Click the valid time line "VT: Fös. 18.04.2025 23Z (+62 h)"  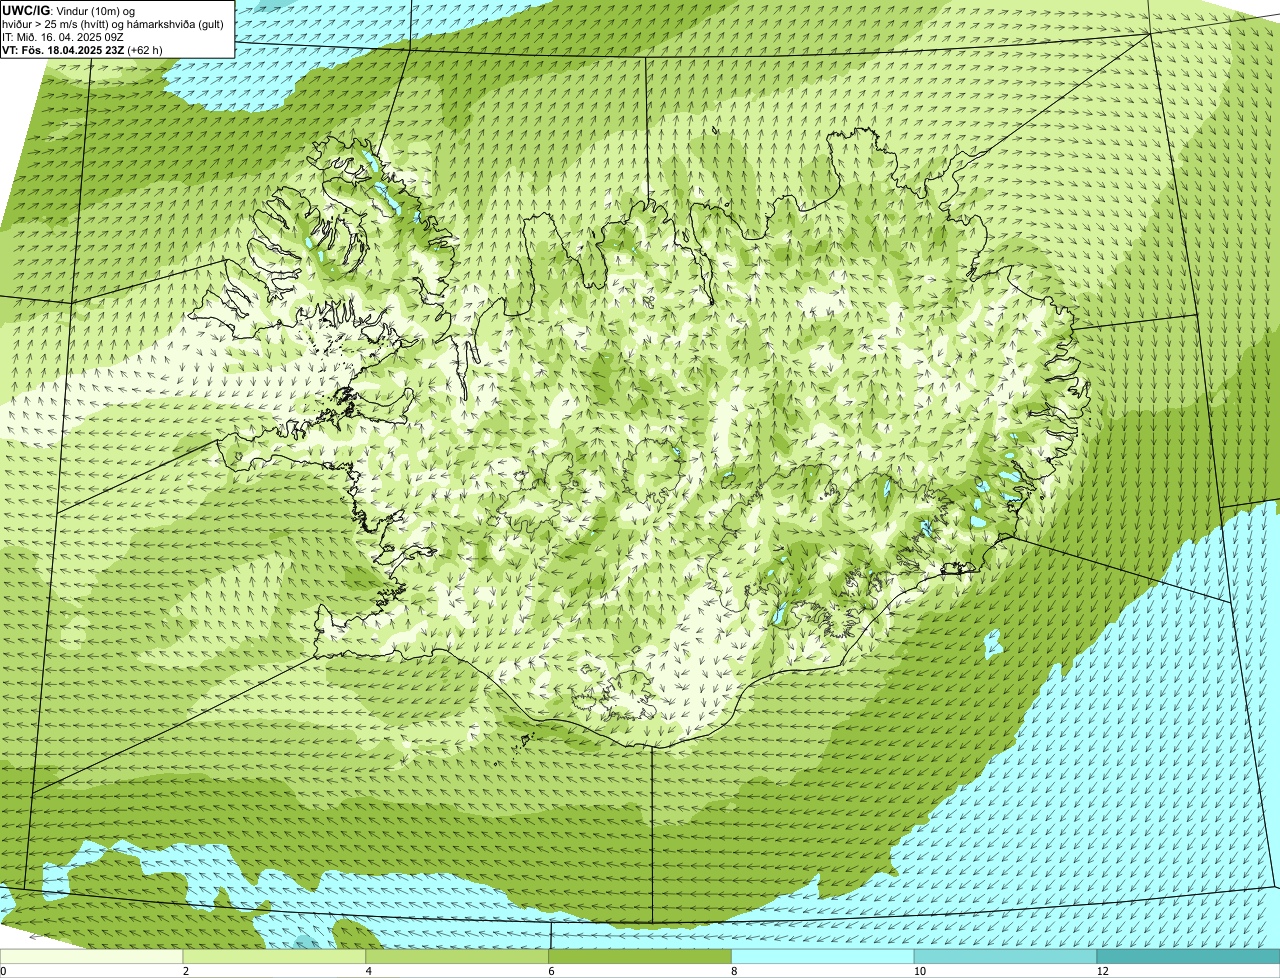coord(83,50)
